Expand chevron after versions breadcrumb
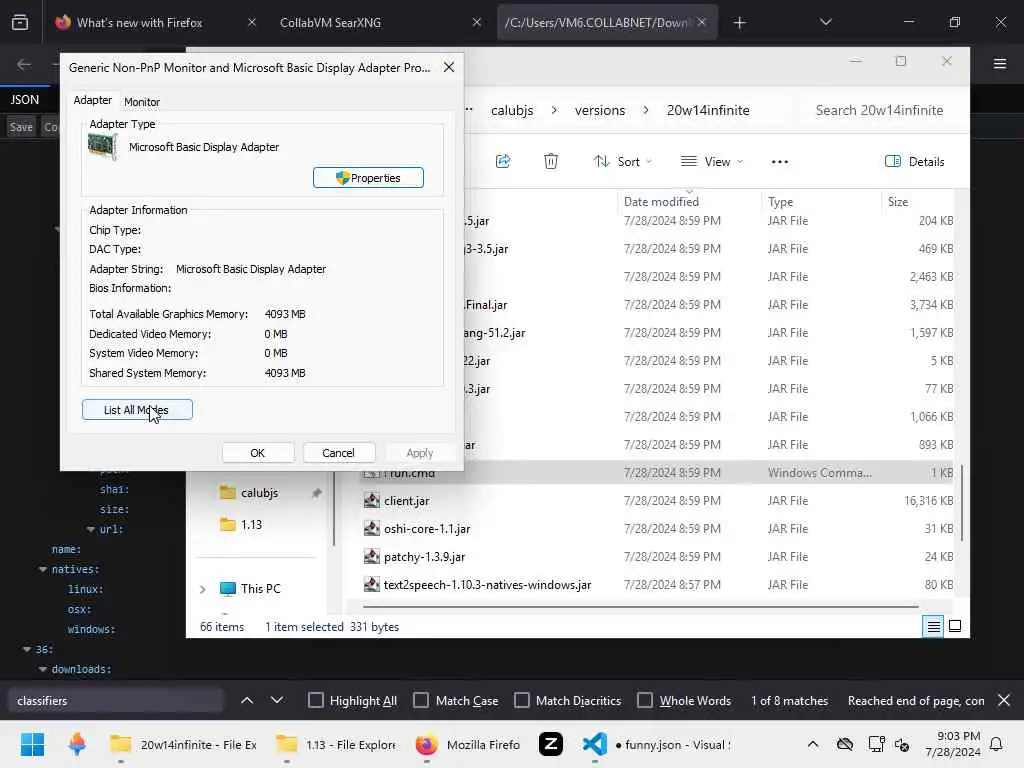The width and height of the screenshot is (1024, 768). [646, 110]
